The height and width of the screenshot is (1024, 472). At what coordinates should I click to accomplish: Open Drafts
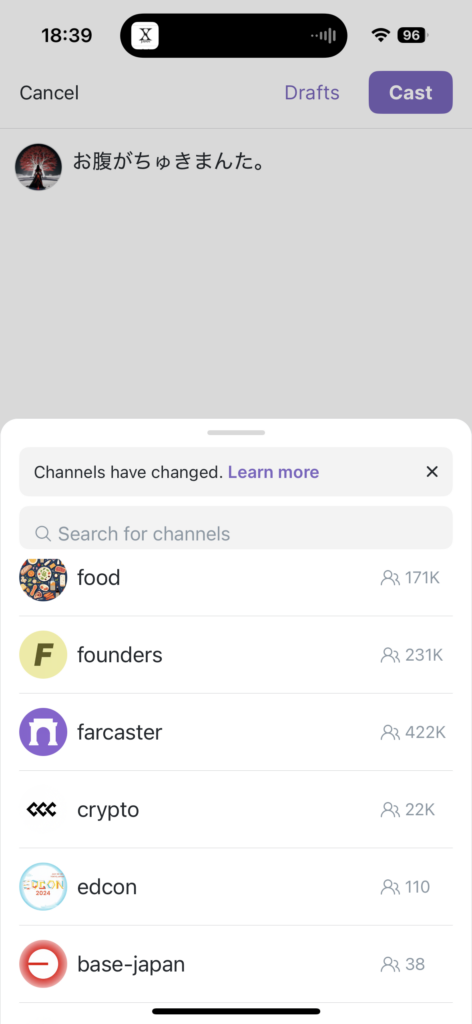[x=312, y=93]
